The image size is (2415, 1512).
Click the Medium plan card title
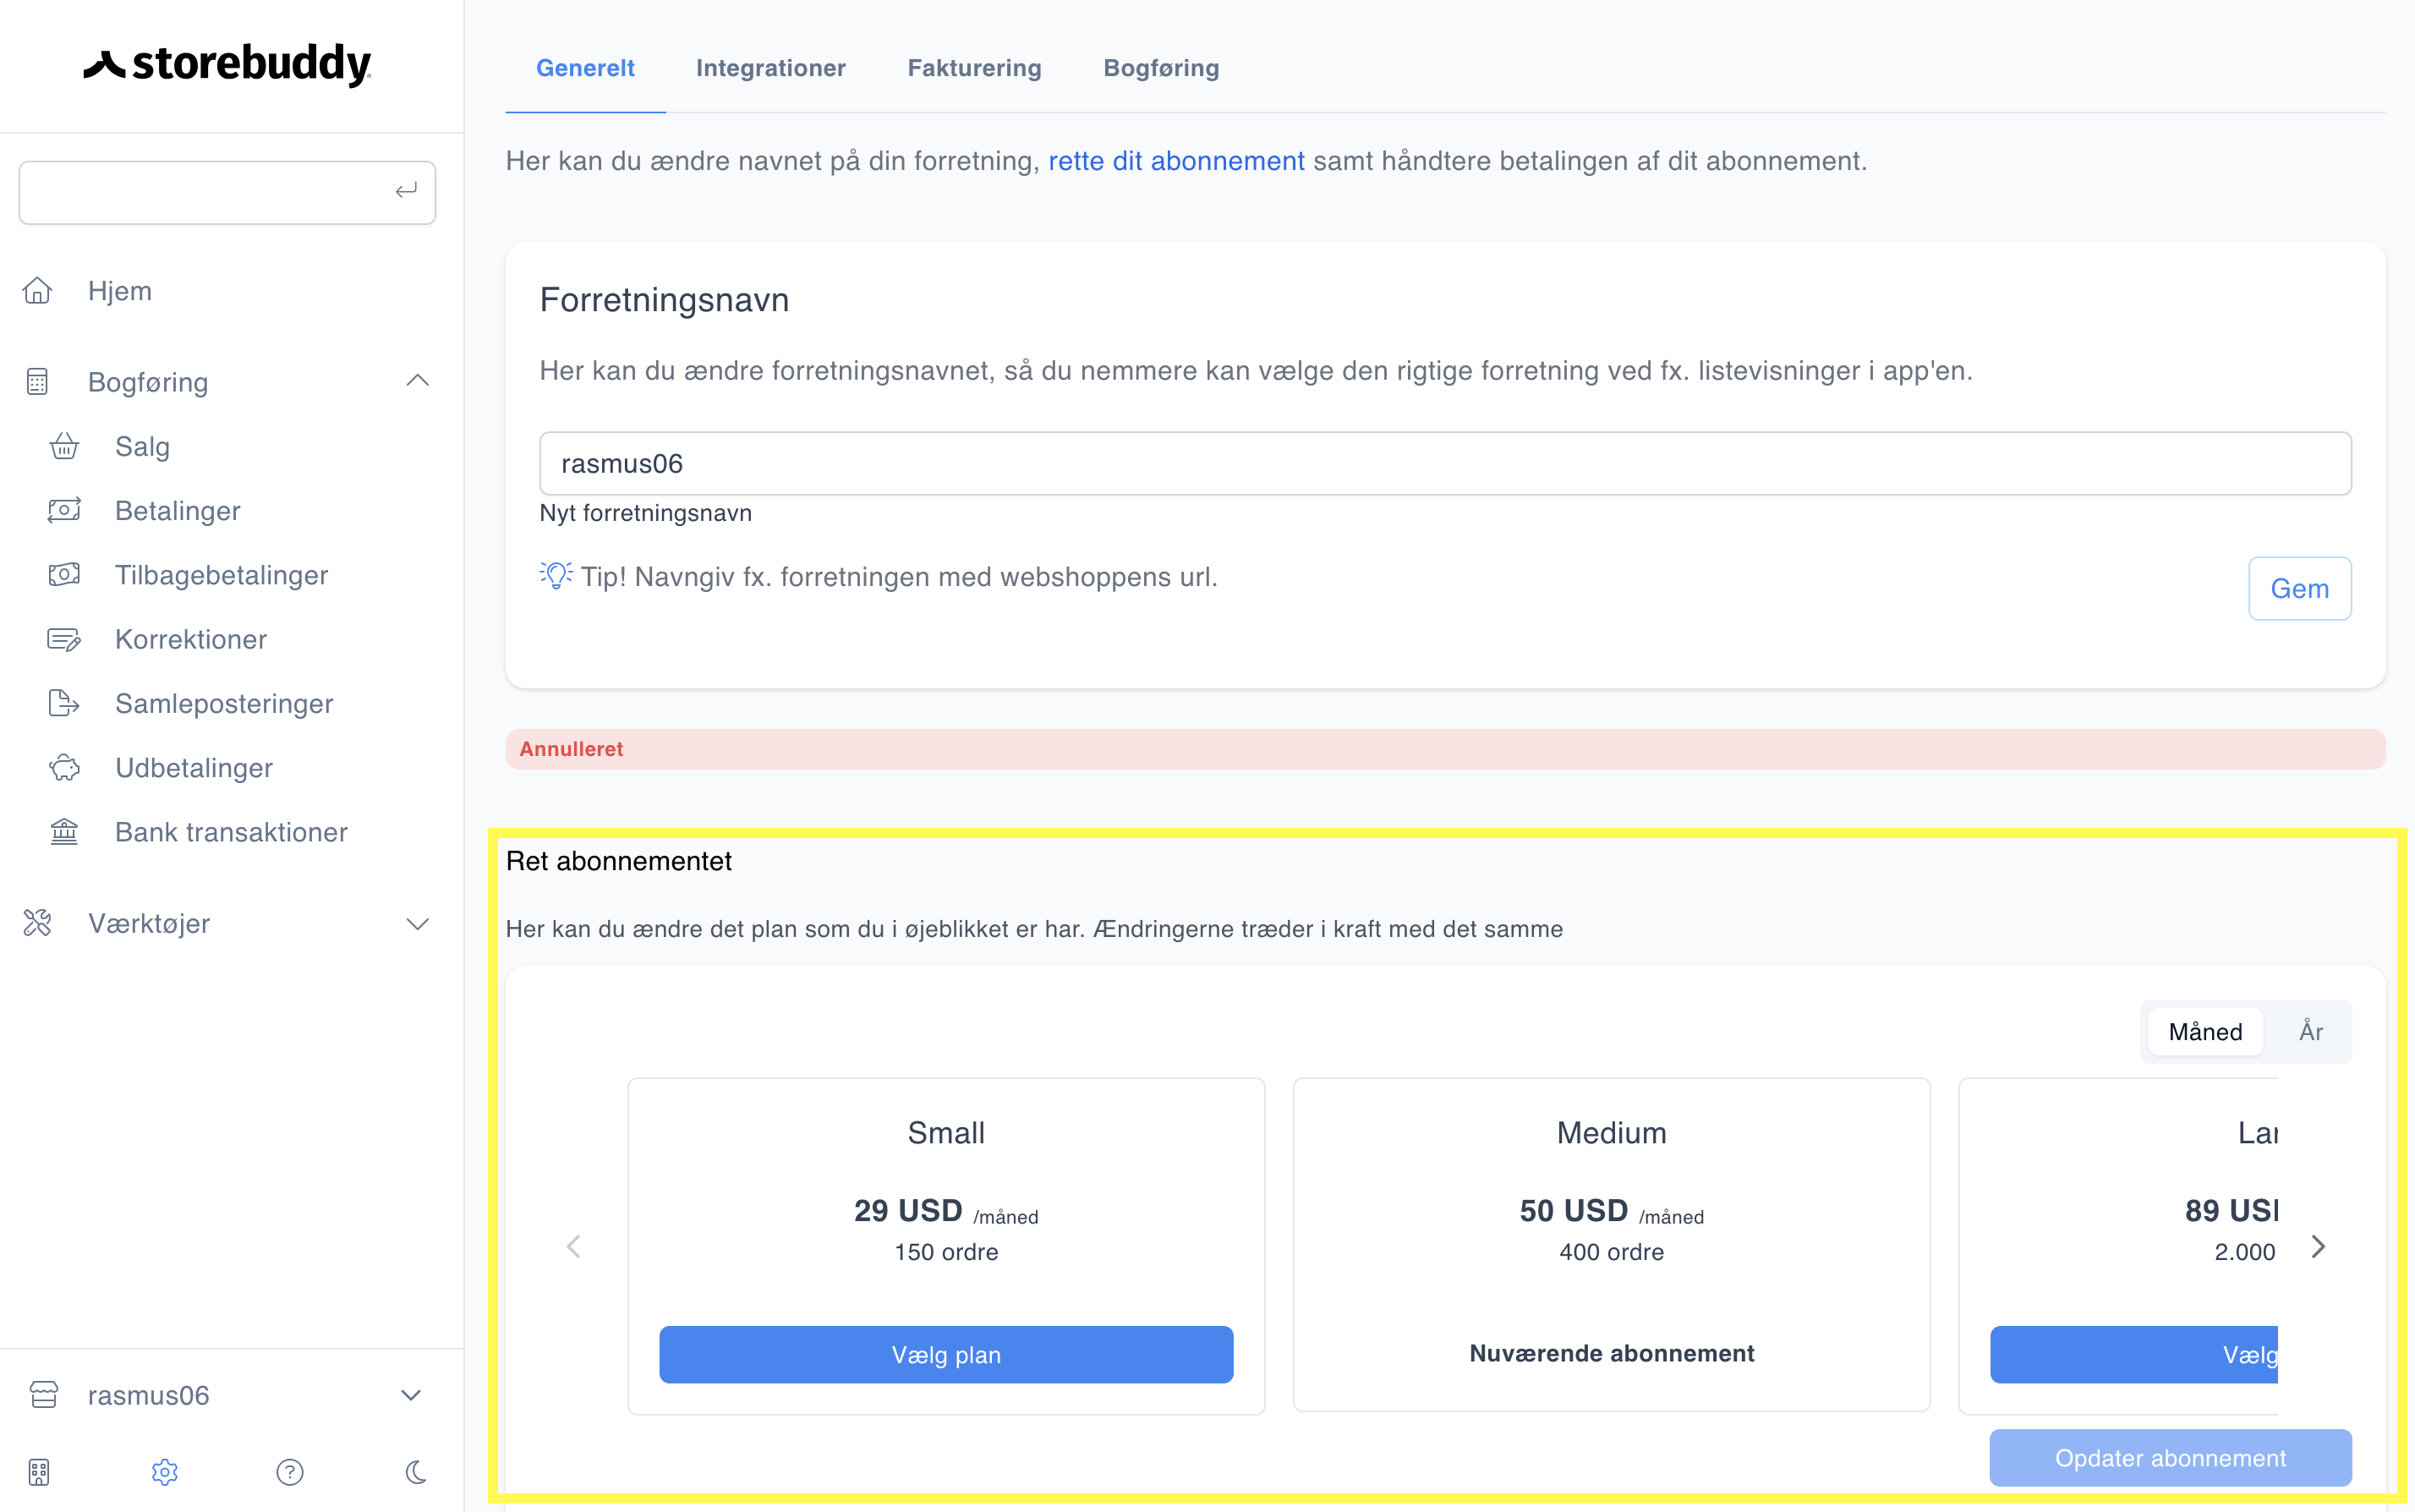pos(1611,1132)
